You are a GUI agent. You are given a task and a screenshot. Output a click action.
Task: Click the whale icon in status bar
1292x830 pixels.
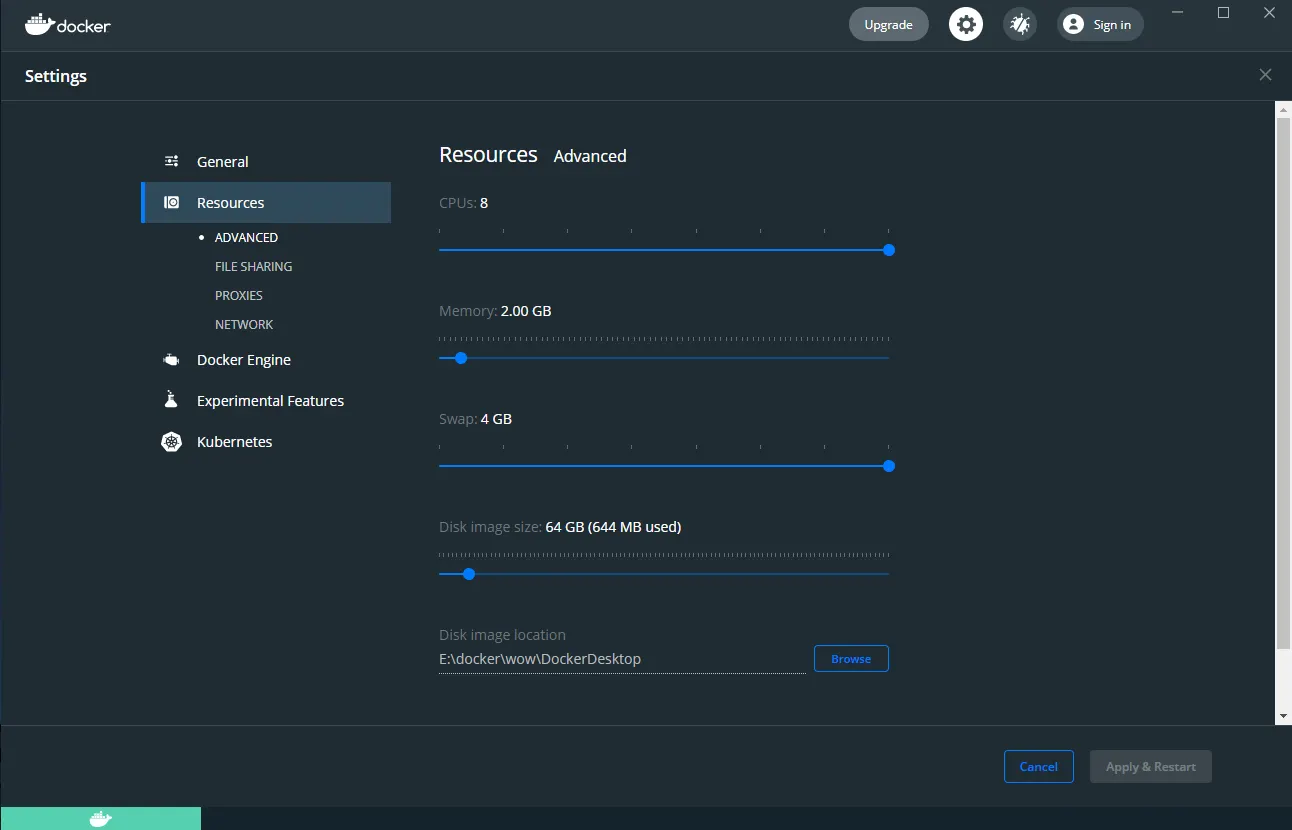click(101, 819)
